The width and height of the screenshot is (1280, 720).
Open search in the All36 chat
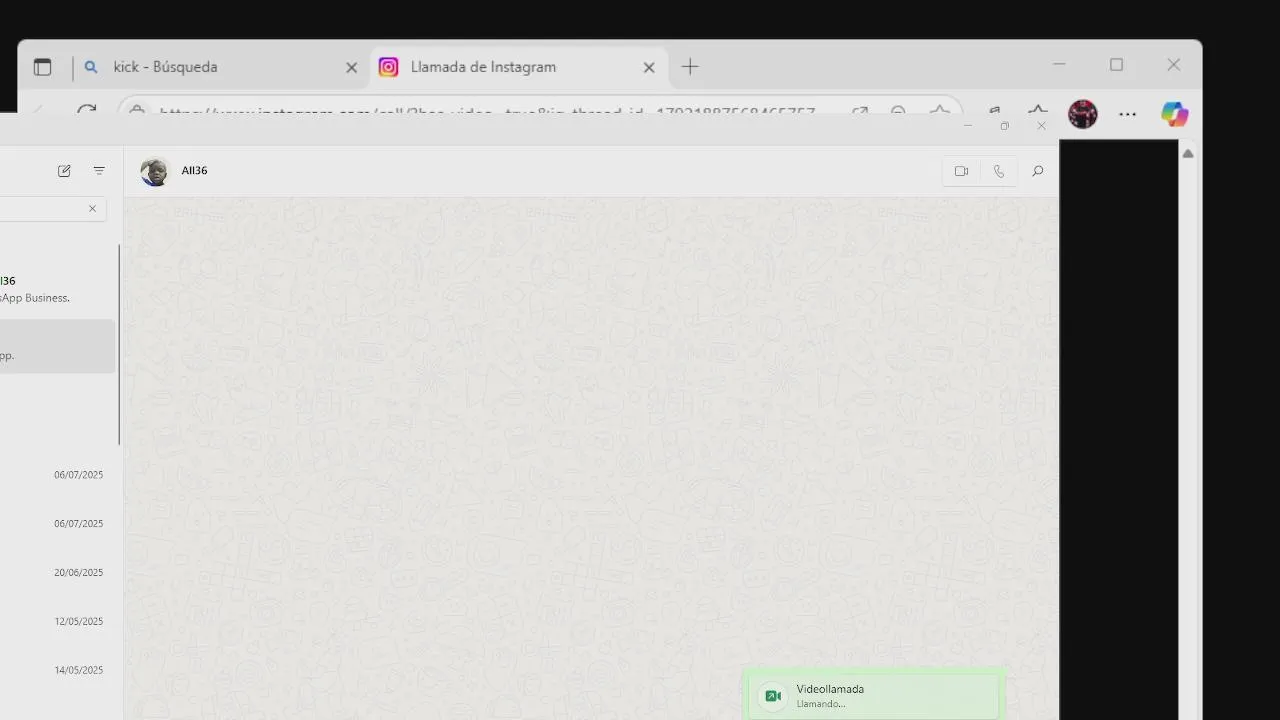(1037, 171)
